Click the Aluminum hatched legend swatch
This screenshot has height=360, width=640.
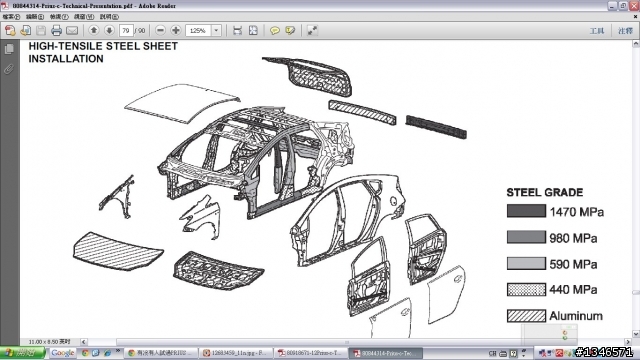[526, 316]
